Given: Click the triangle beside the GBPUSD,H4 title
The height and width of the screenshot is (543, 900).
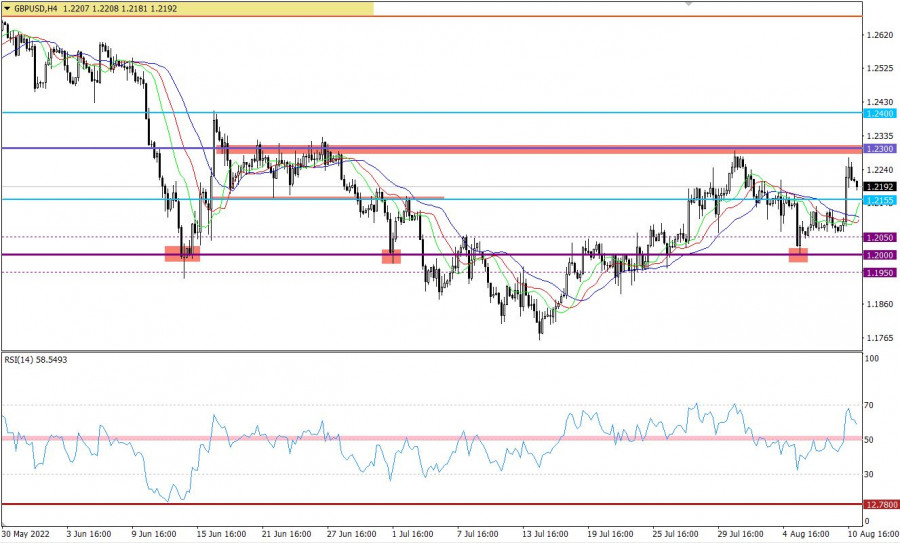Looking at the screenshot, I should coord(6,7).
